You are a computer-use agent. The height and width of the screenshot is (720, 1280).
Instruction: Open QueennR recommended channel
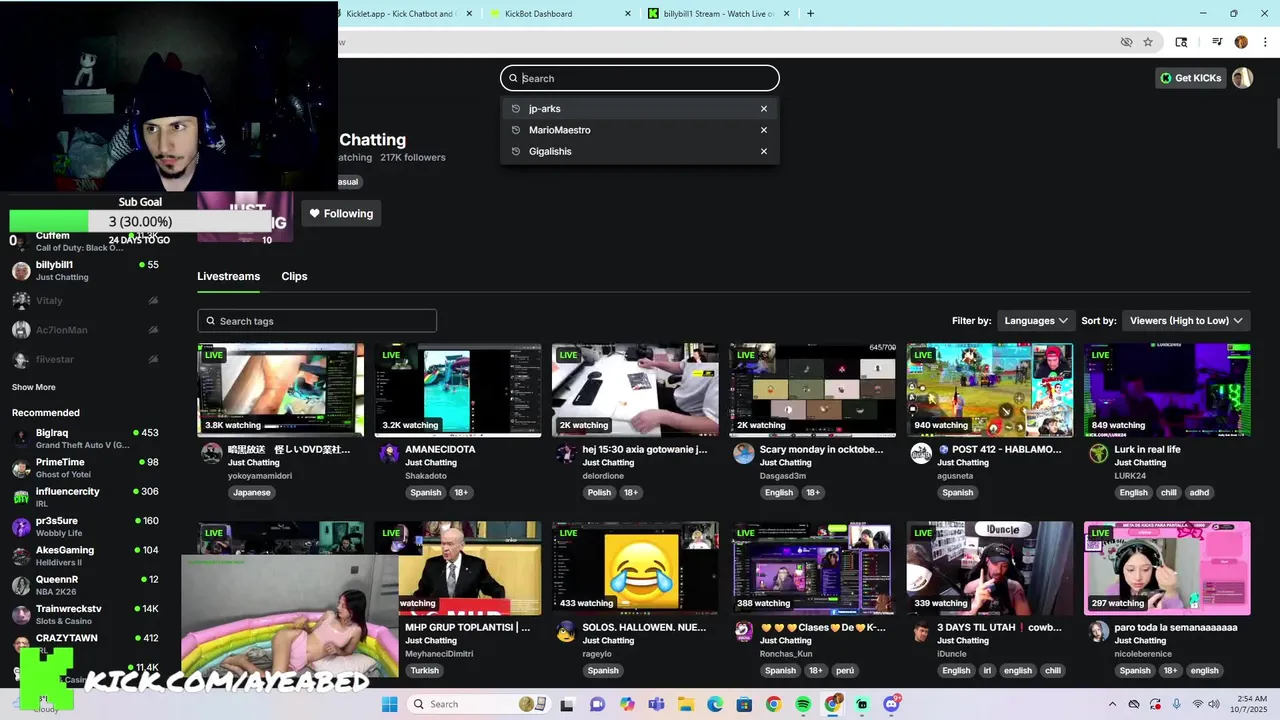(x=85, y=584)
